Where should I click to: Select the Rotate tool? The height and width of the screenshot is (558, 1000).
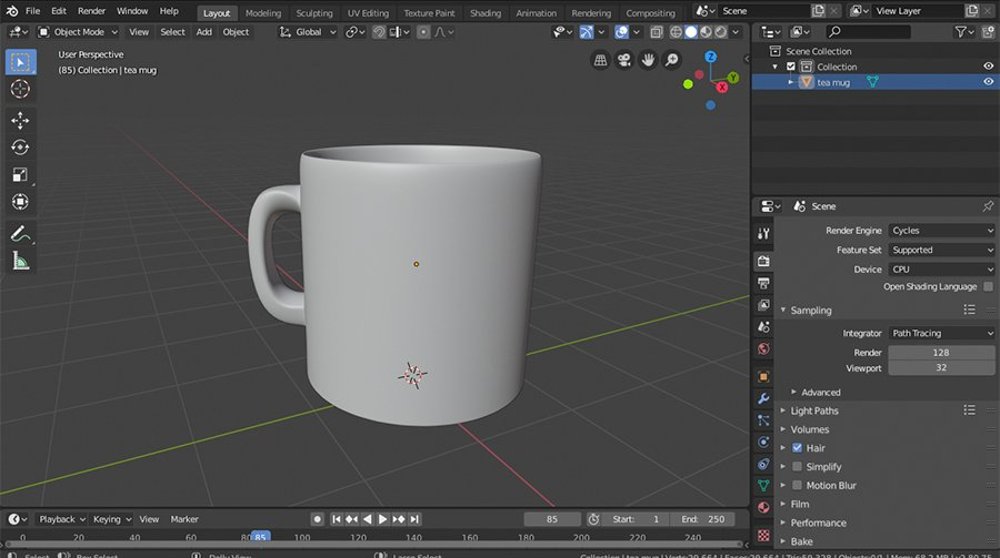tap(20, 147)
